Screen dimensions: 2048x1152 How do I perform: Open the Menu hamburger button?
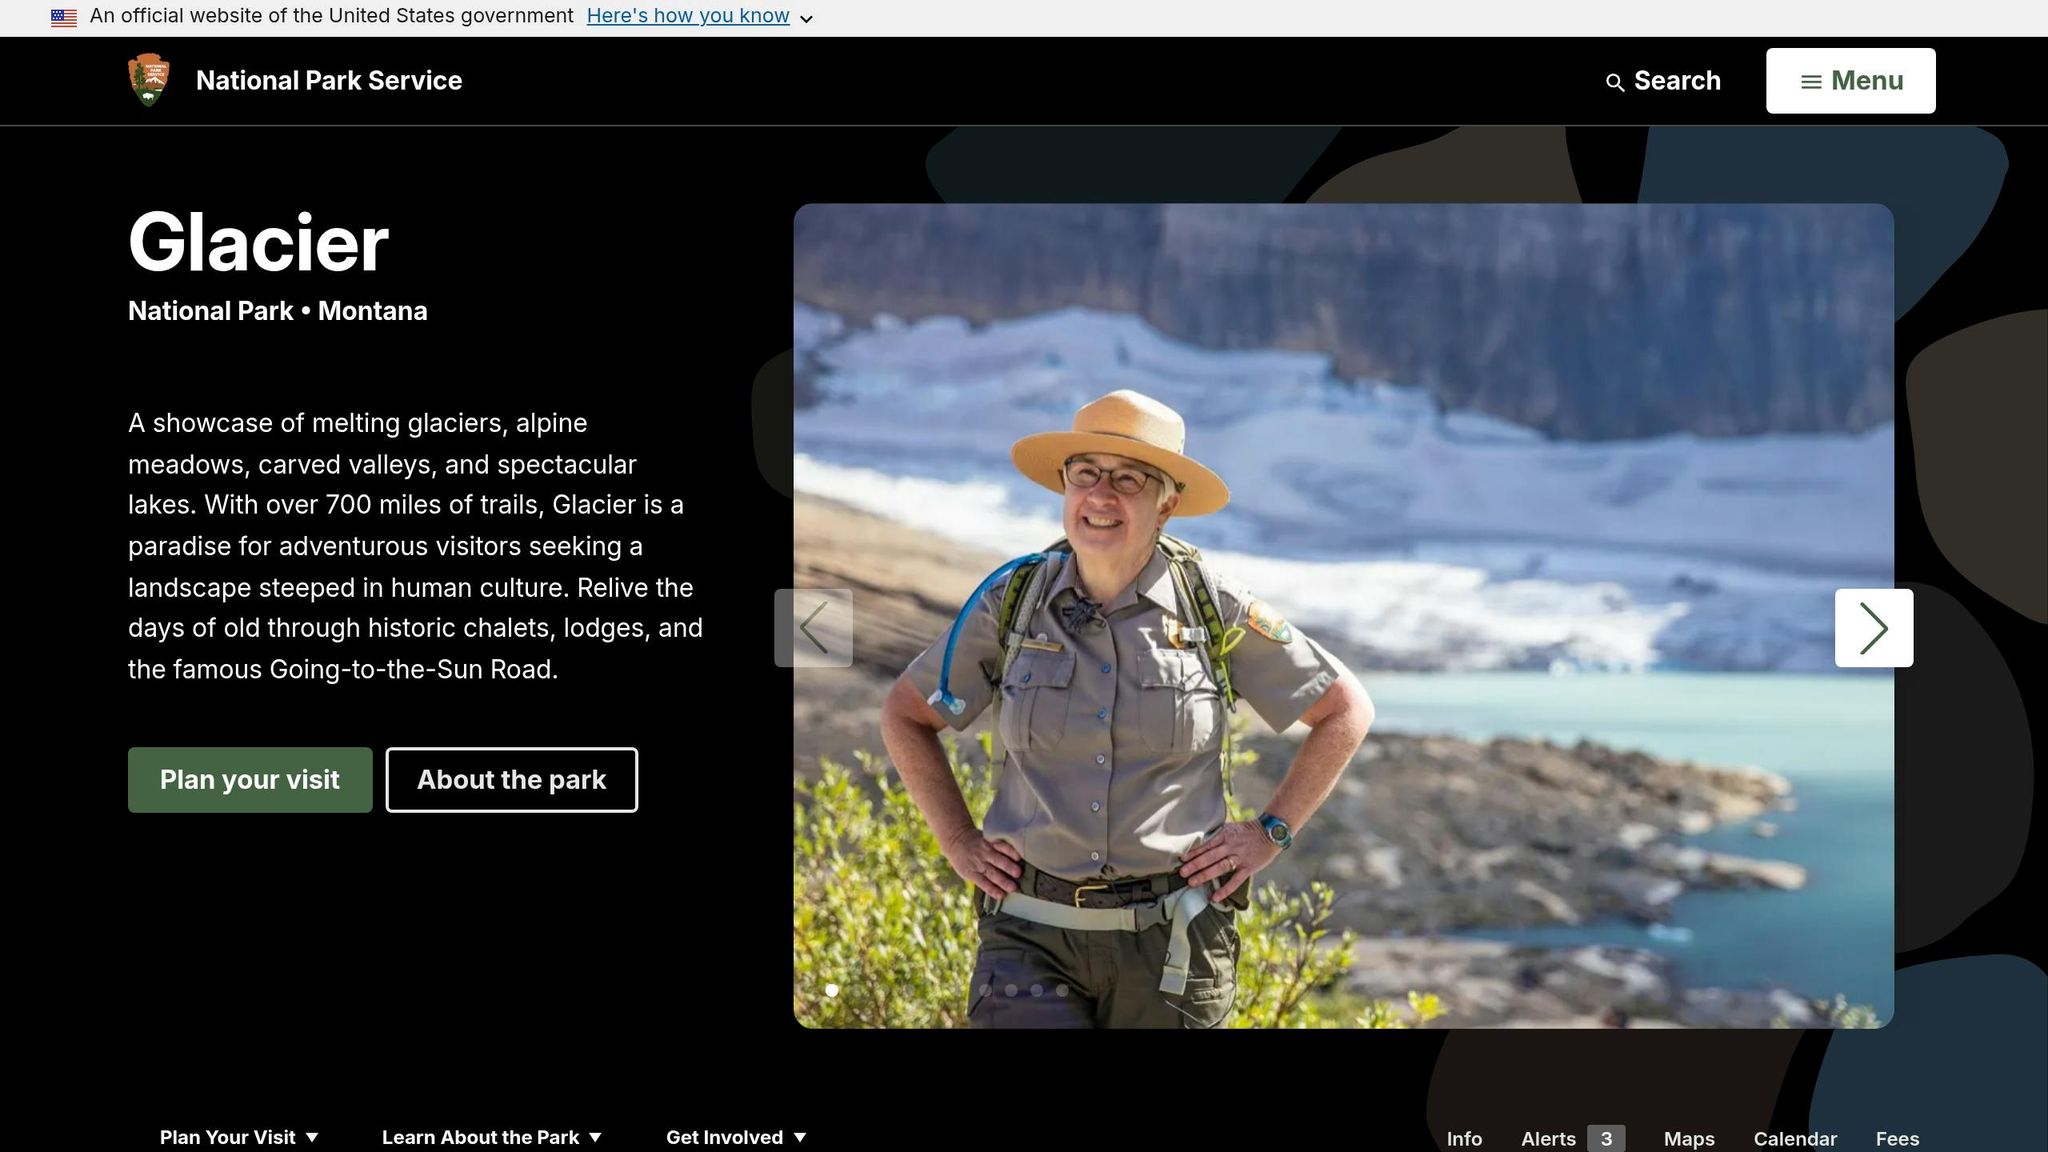1850,80
